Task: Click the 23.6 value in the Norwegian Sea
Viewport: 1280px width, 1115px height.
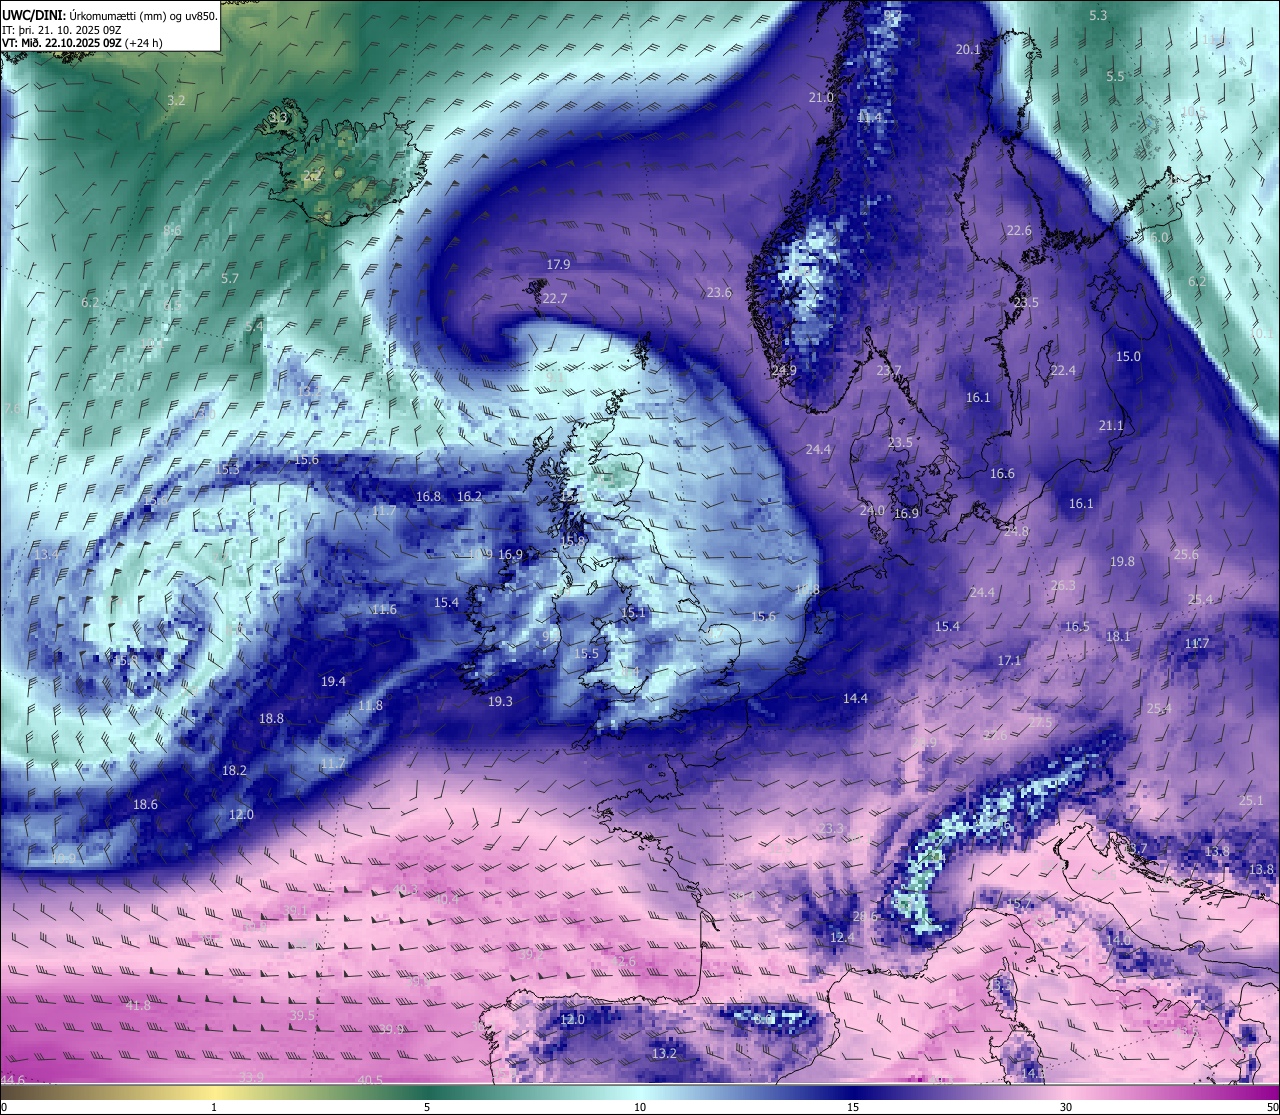Action: [719, 292]
